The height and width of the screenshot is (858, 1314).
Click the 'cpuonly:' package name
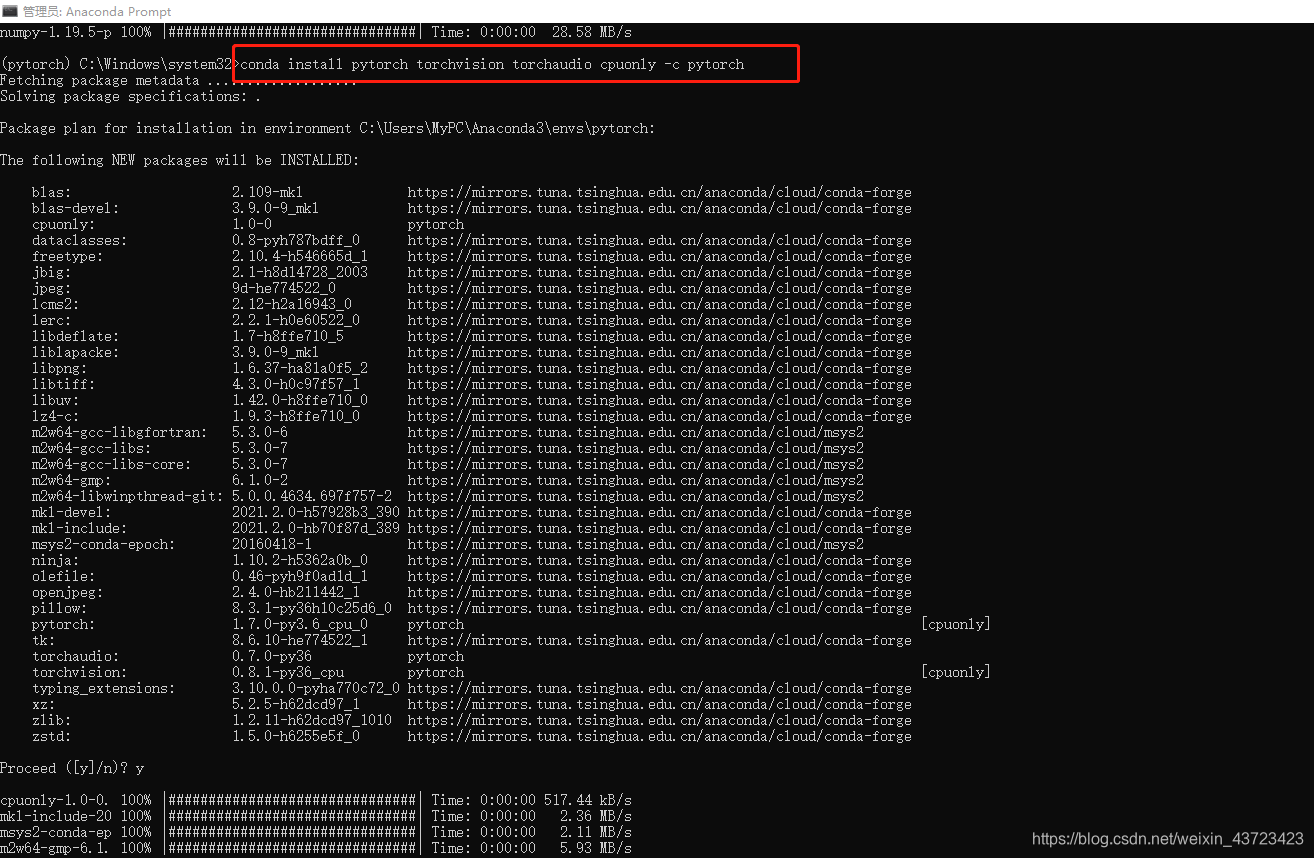[x=64, y=224]
